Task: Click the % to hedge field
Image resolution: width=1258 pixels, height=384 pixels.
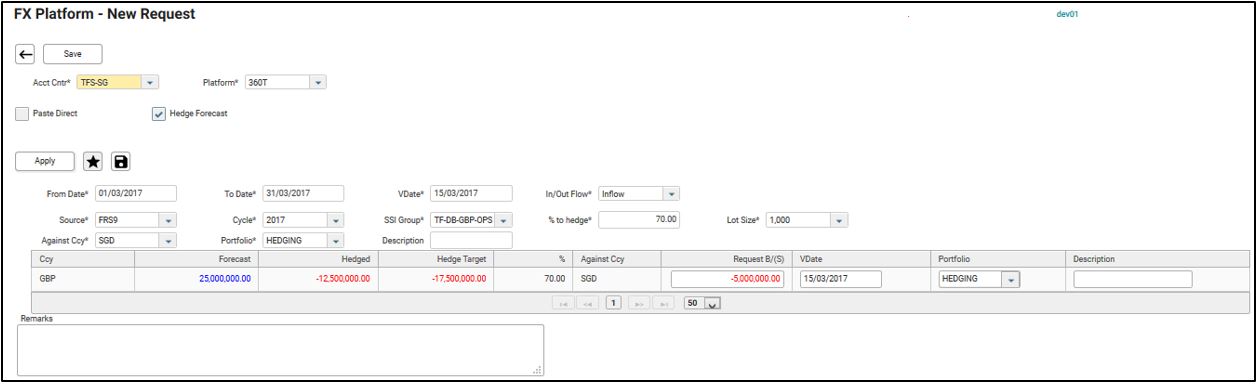Action: [x=639, y=220]
